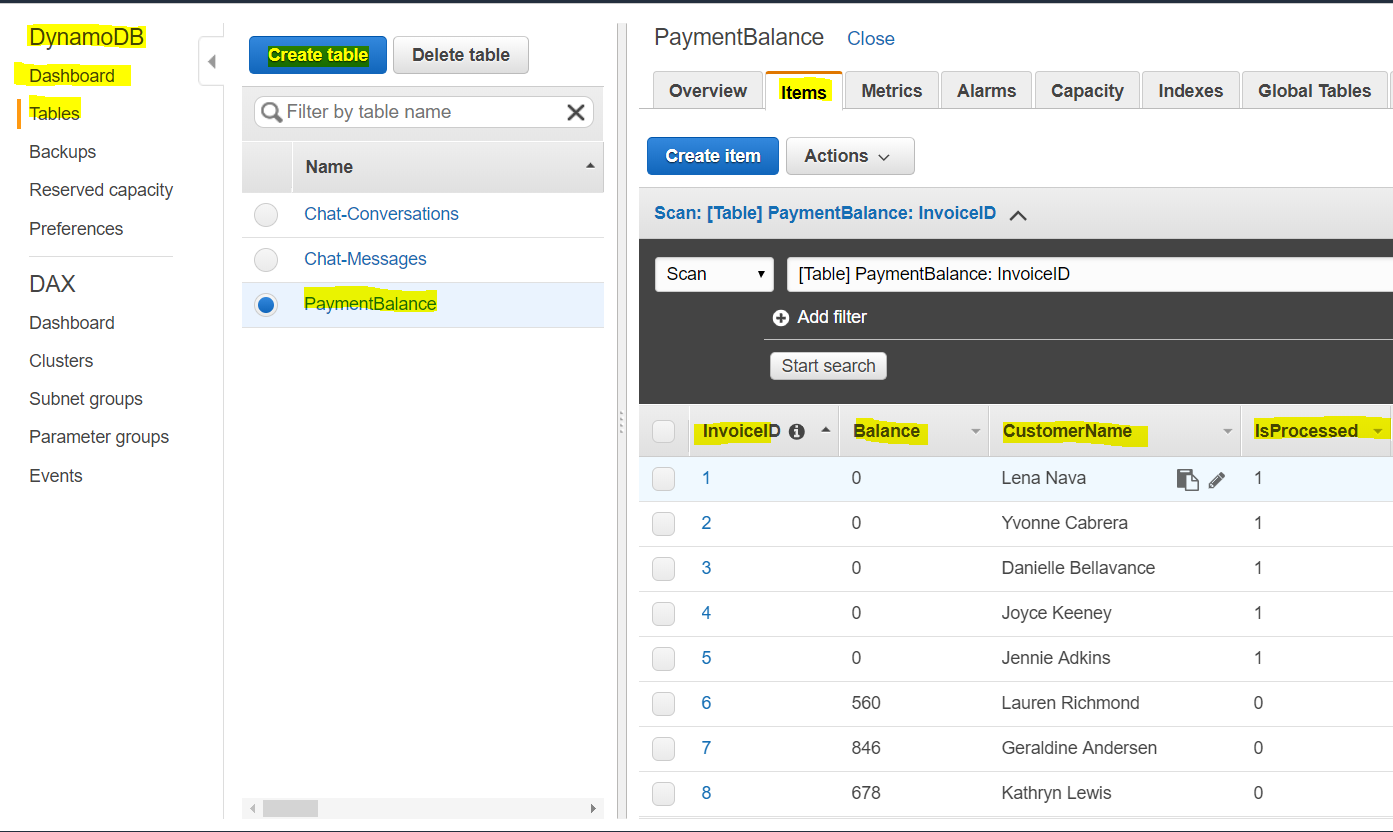The image size is (1393, 832).
Task: Click the copy icon on Lena Nava row
Action: 1187,480
